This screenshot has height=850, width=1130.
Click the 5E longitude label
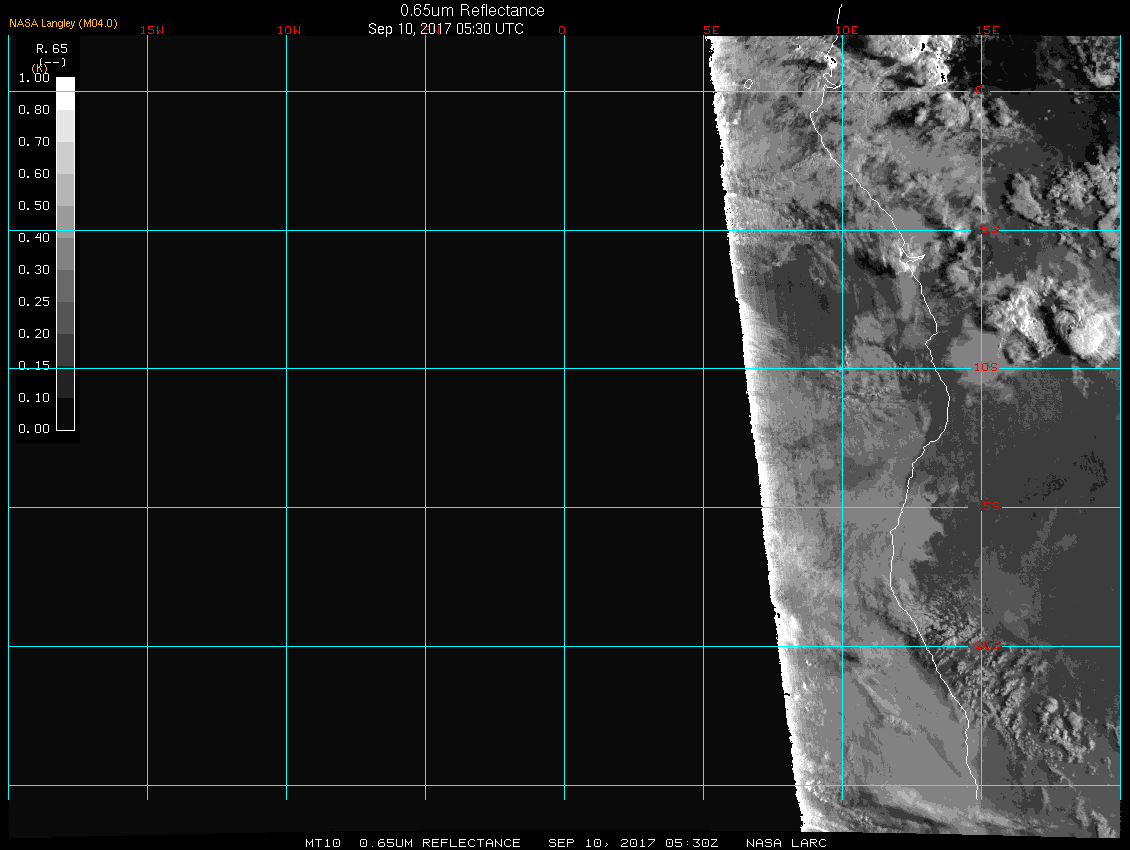[712, 30]
